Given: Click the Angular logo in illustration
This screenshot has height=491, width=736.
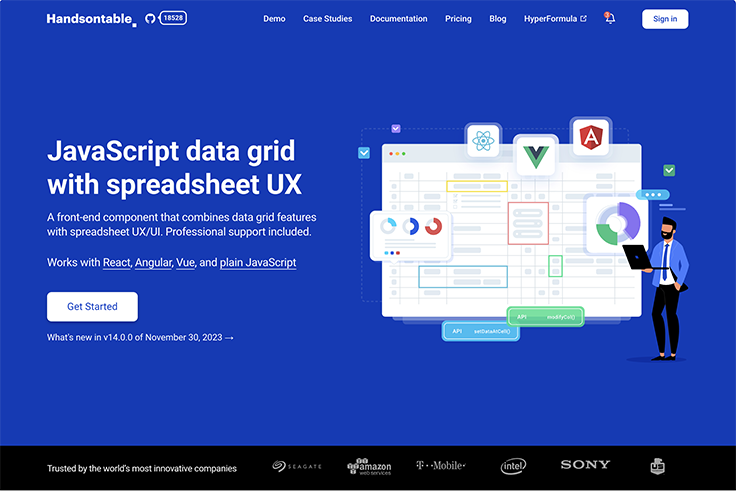Looking at the screenshot, I should point(591,137).
